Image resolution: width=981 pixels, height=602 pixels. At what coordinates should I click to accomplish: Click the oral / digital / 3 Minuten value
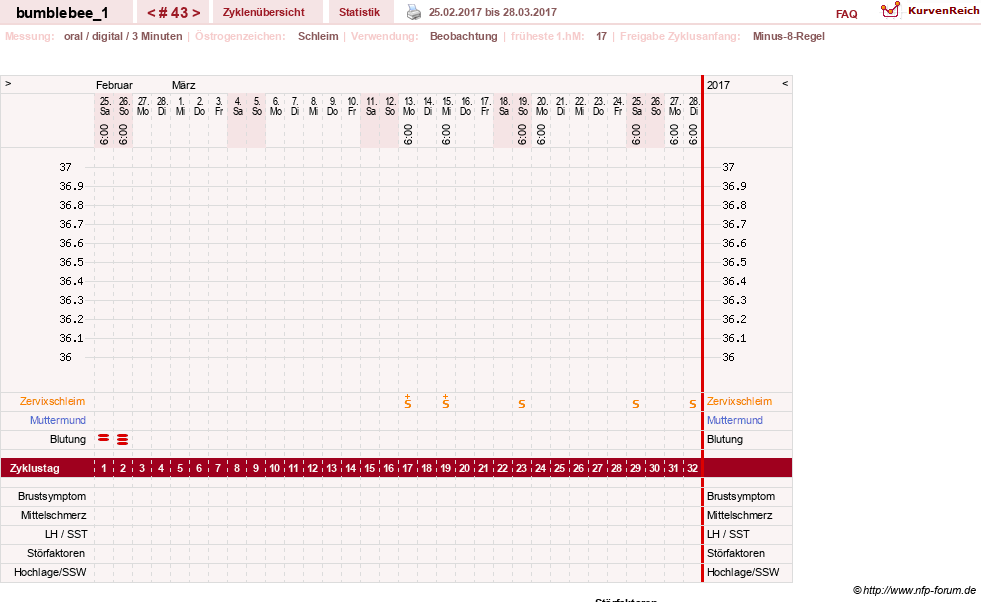[x=123, y=36]
